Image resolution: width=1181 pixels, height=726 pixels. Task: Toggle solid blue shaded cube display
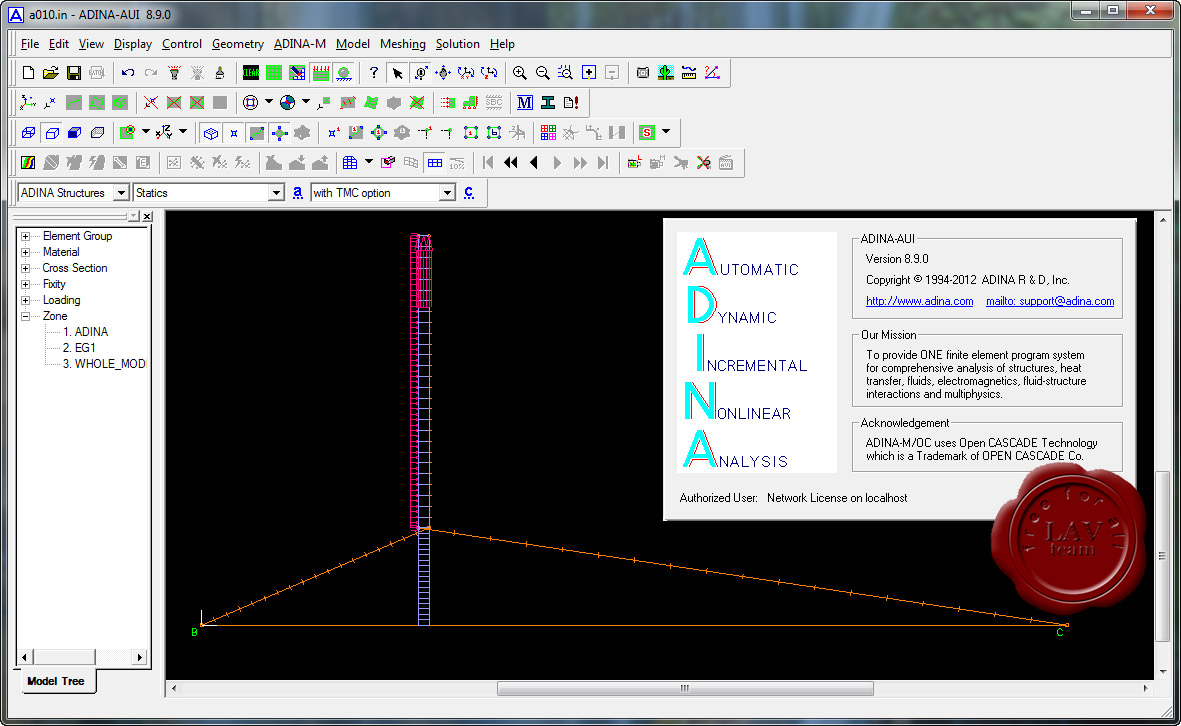pos(74,133)
